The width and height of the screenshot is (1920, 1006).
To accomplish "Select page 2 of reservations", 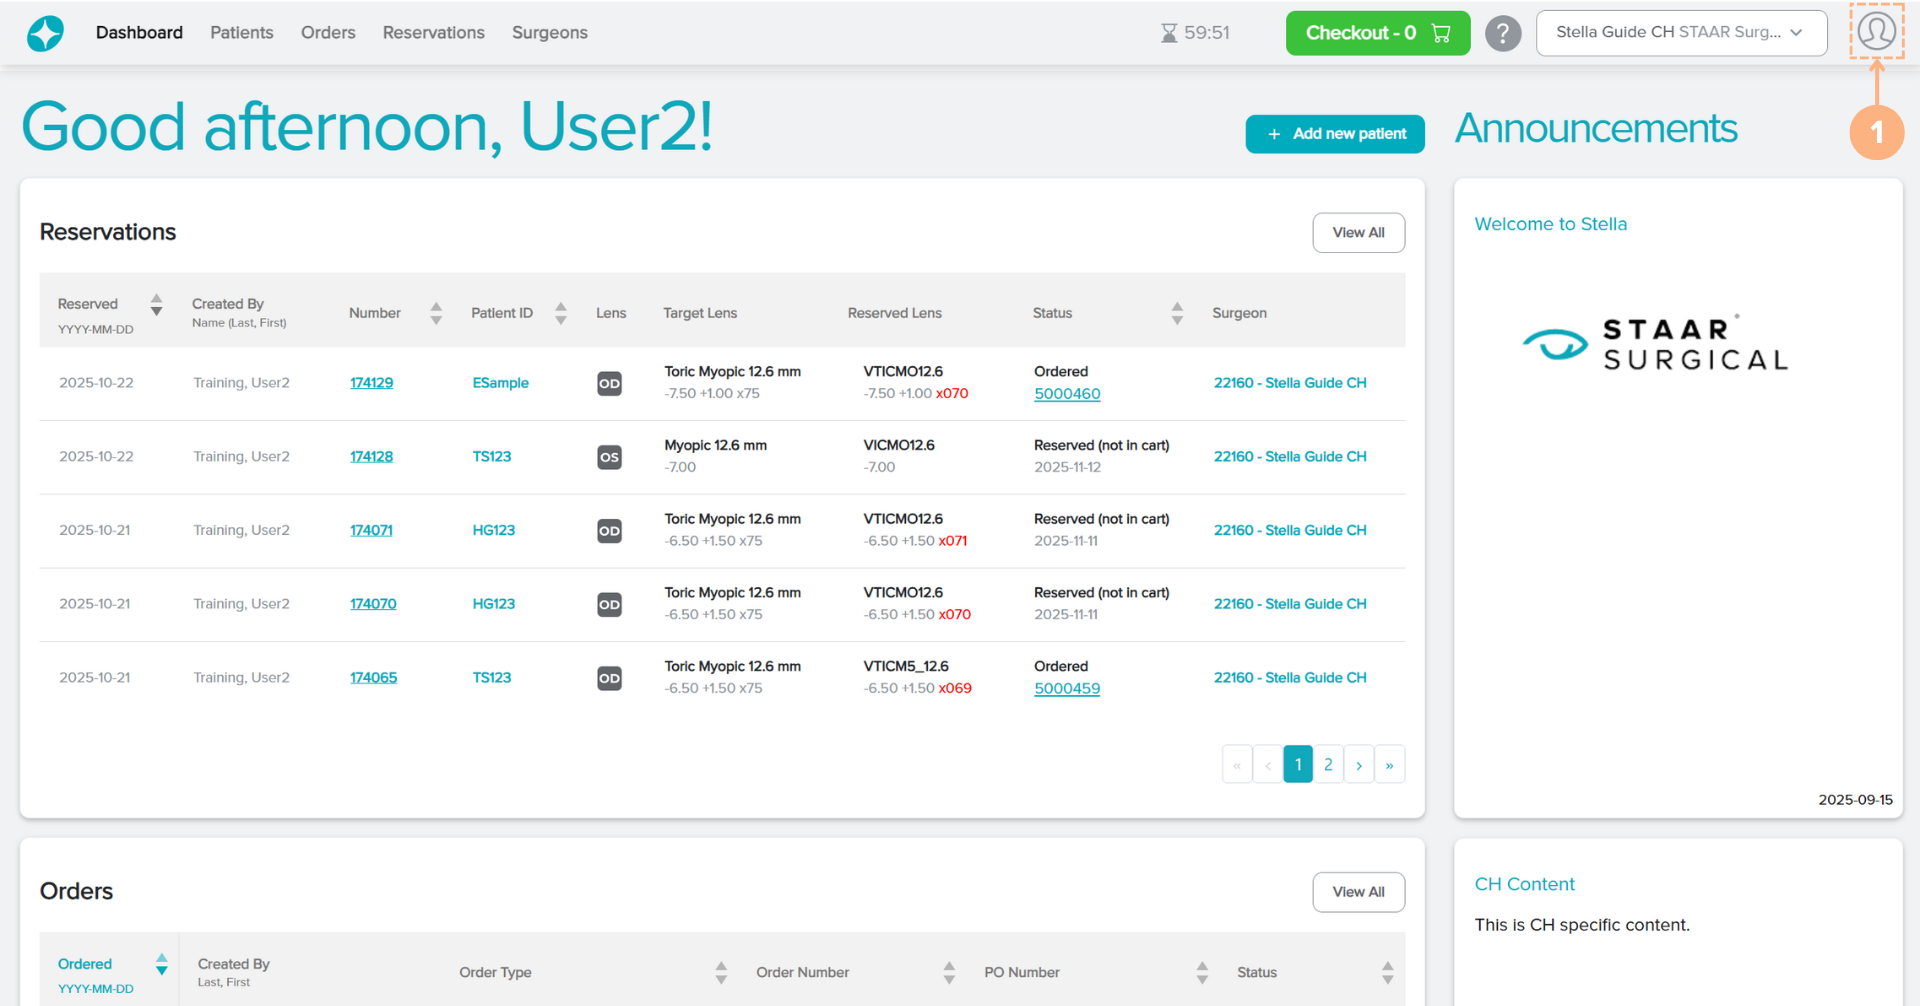I will click(1328, 765).
